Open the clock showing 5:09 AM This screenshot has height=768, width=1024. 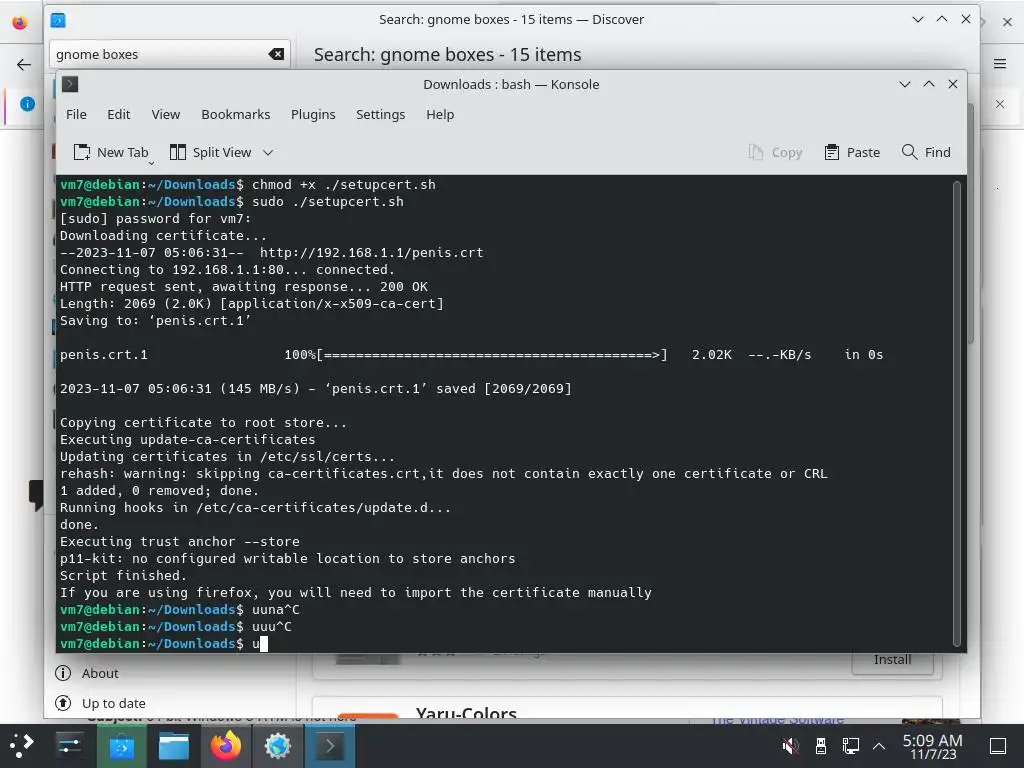[933, 746]
